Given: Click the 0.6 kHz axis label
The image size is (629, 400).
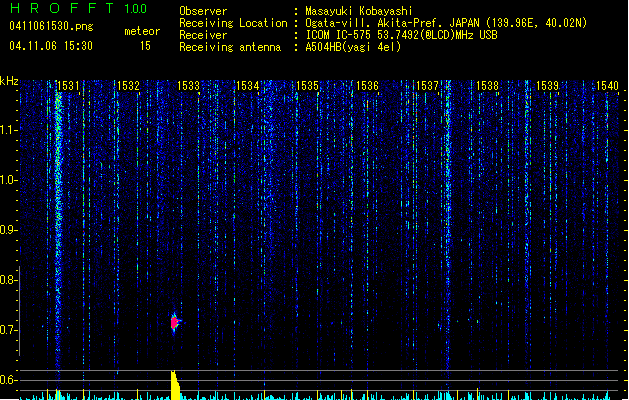Looking at the screenshot, I should point(8,380).
